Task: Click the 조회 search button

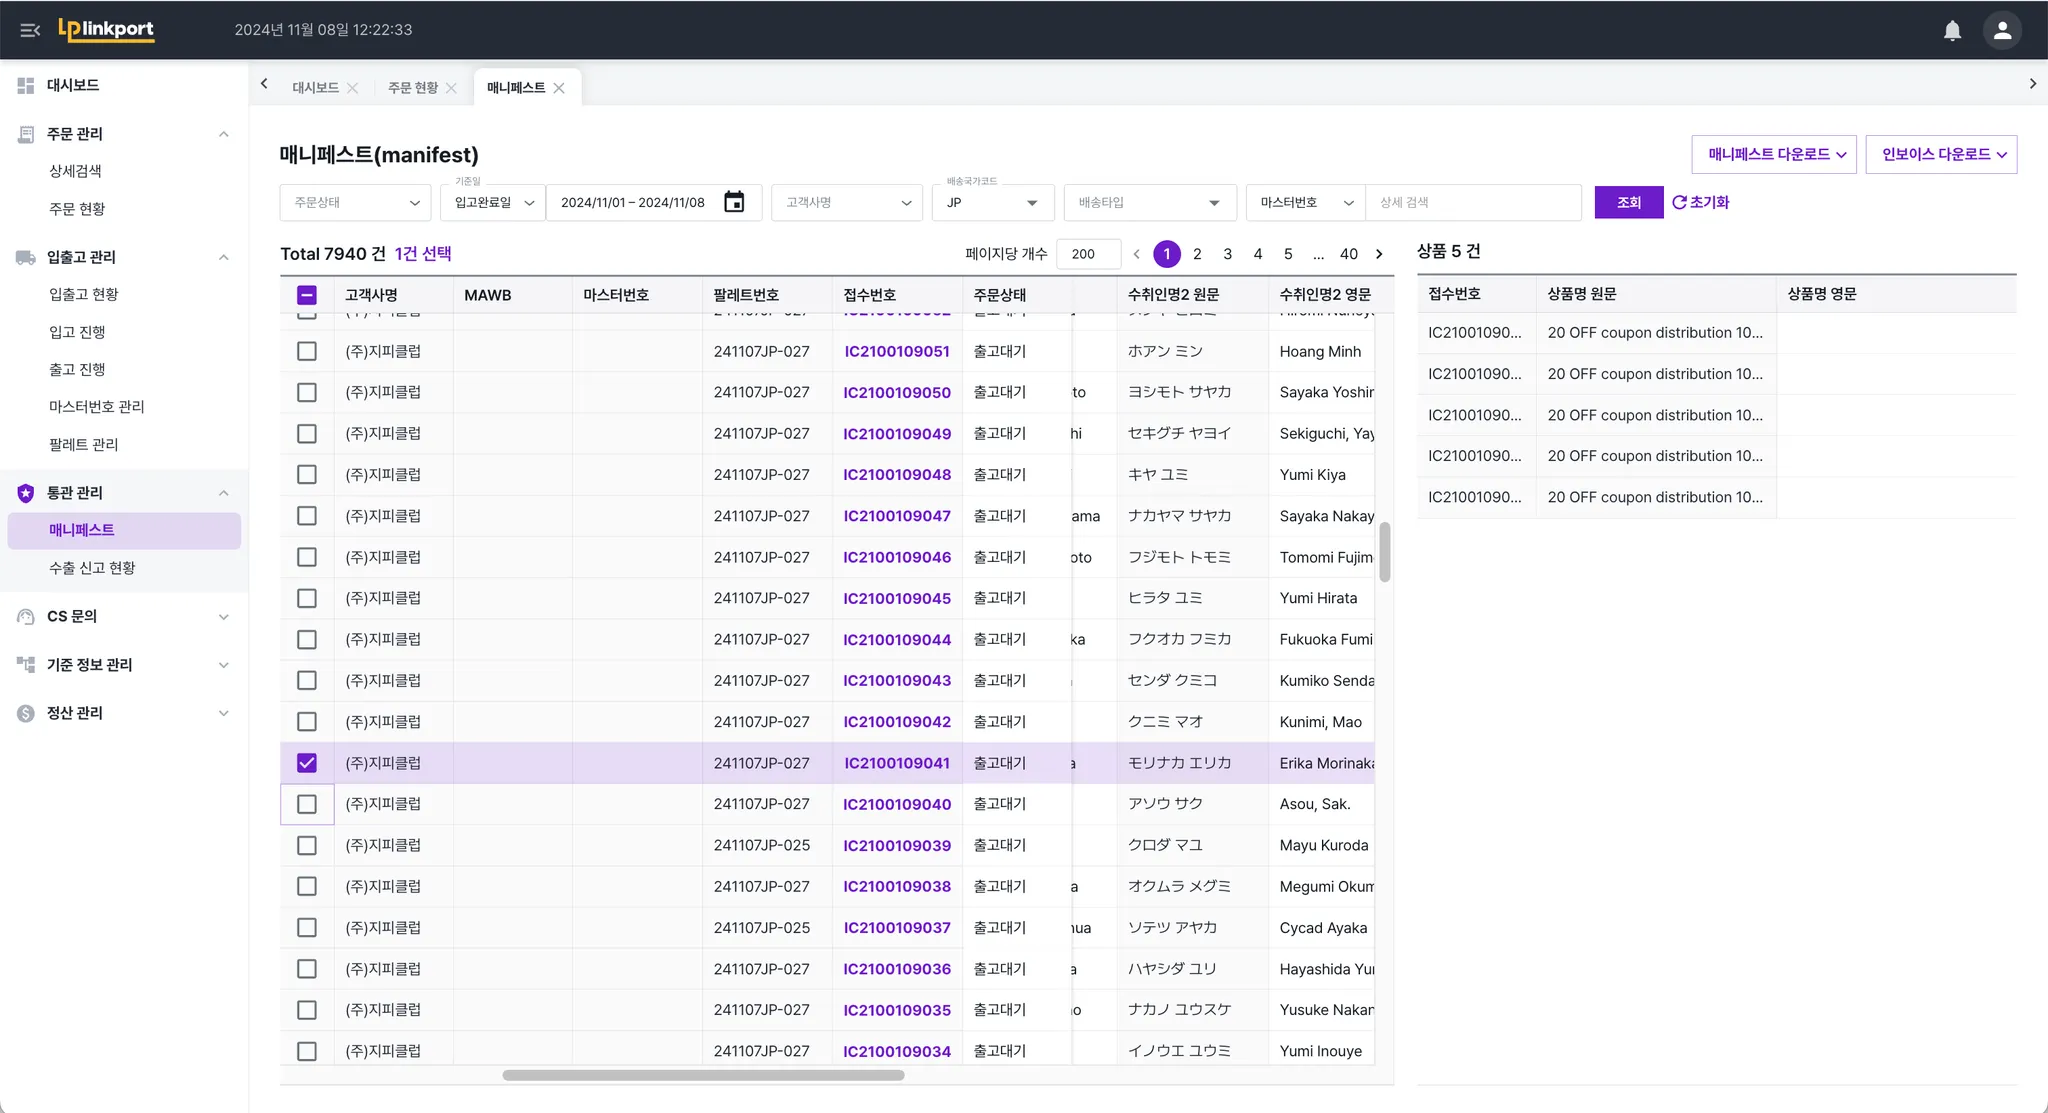Action: tap(1628, 202)
